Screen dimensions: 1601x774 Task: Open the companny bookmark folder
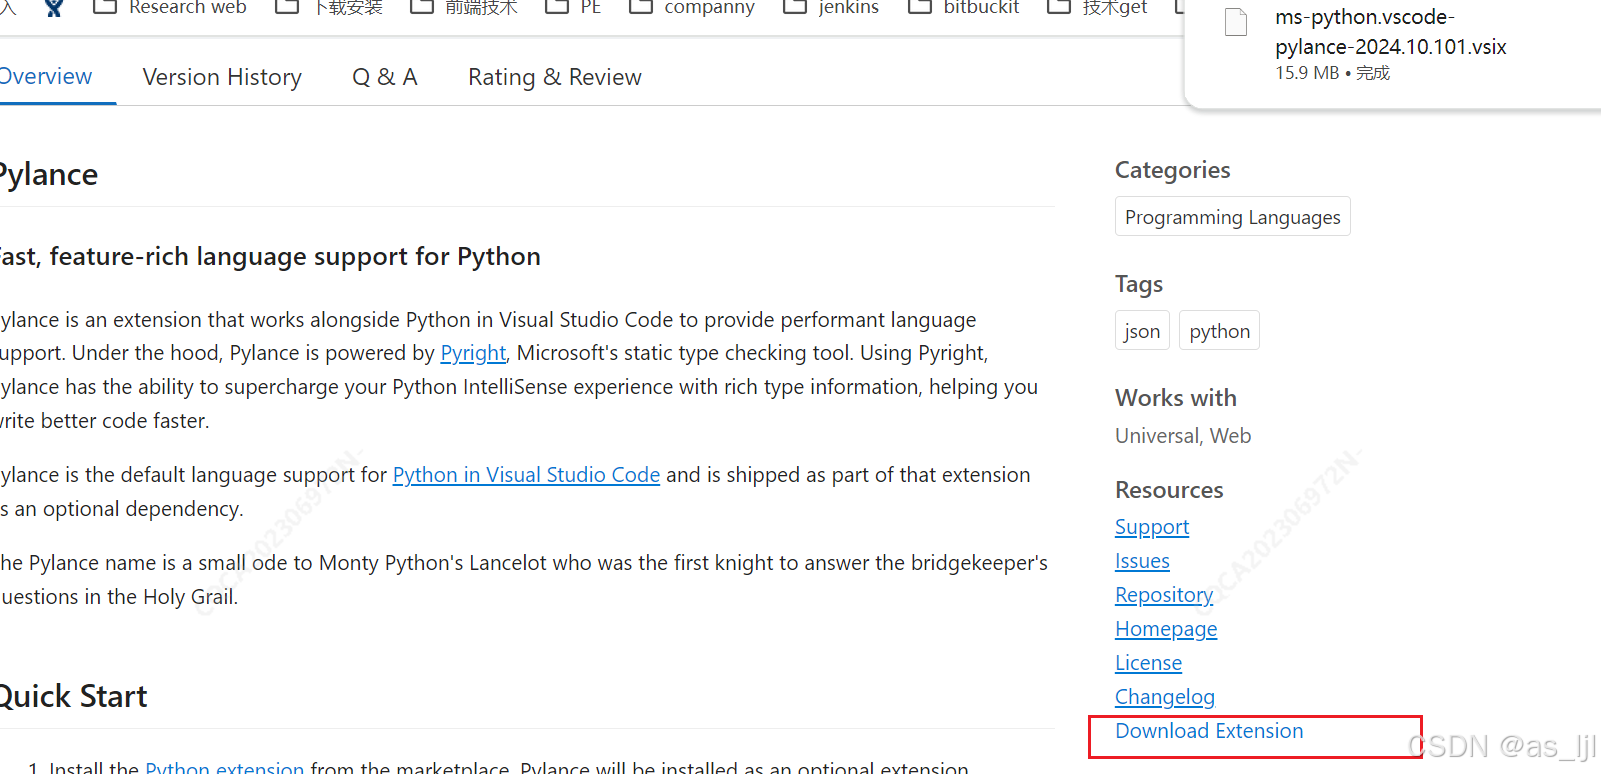coord(691,7)
